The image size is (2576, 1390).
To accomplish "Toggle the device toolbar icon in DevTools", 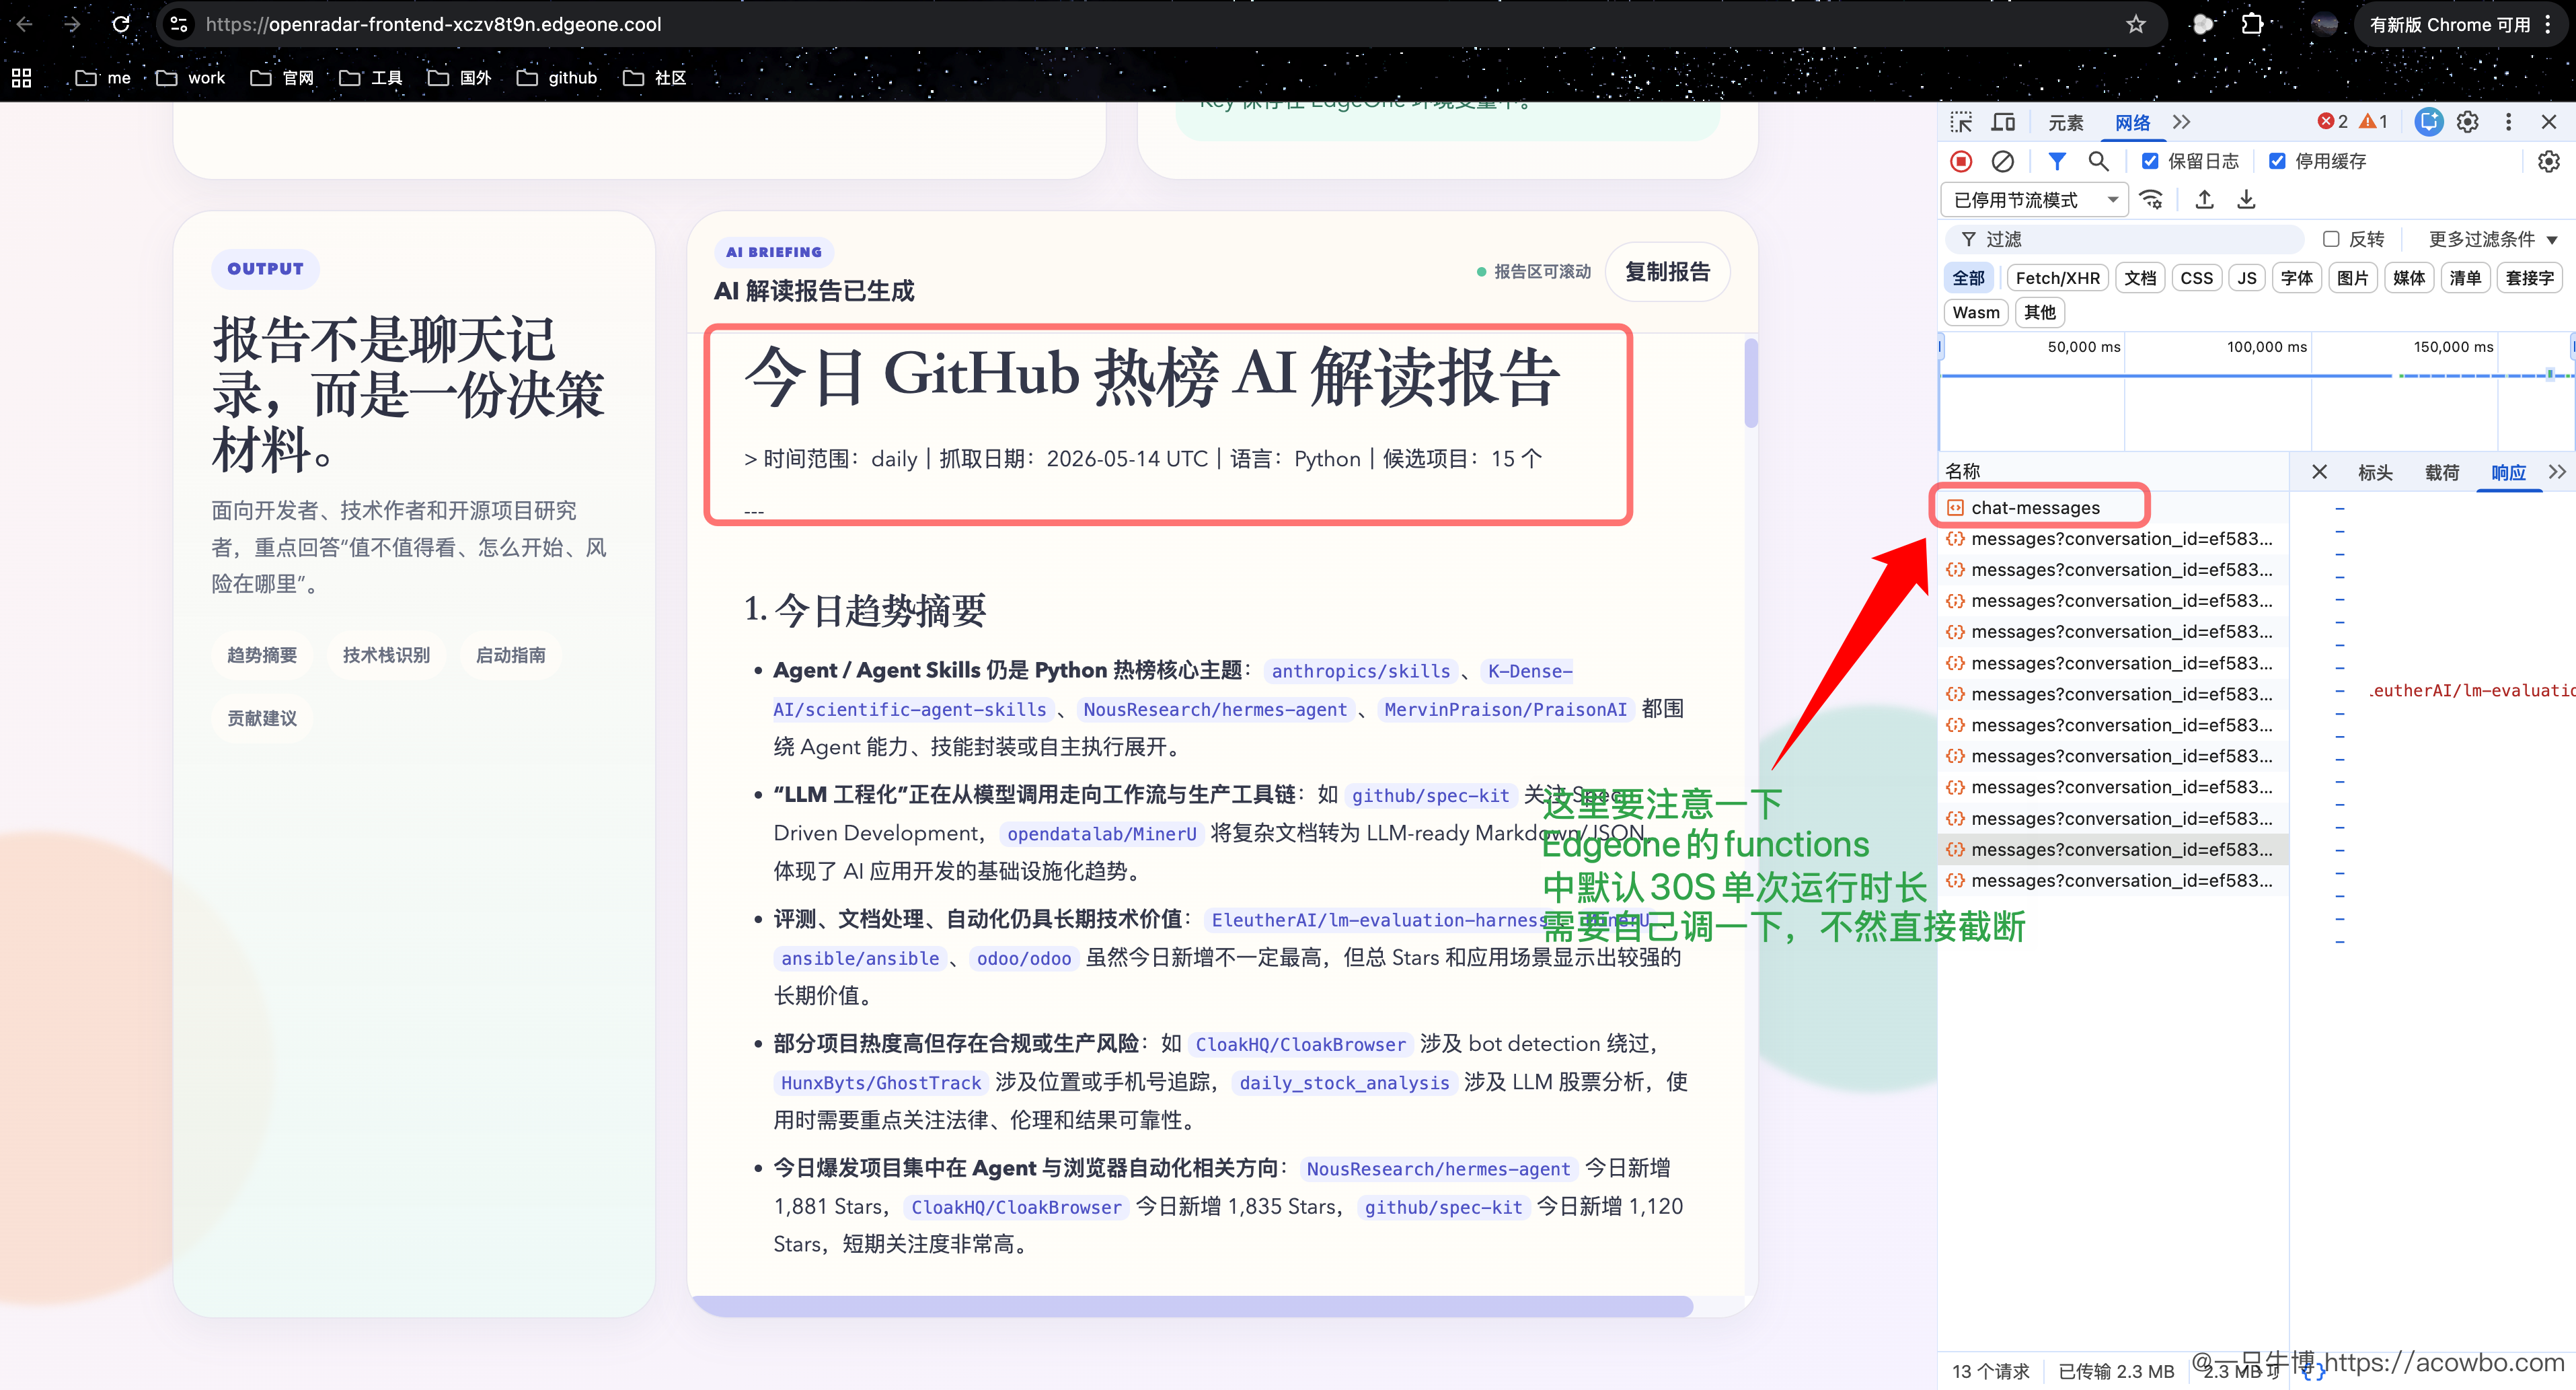I will coord(2003,122).
